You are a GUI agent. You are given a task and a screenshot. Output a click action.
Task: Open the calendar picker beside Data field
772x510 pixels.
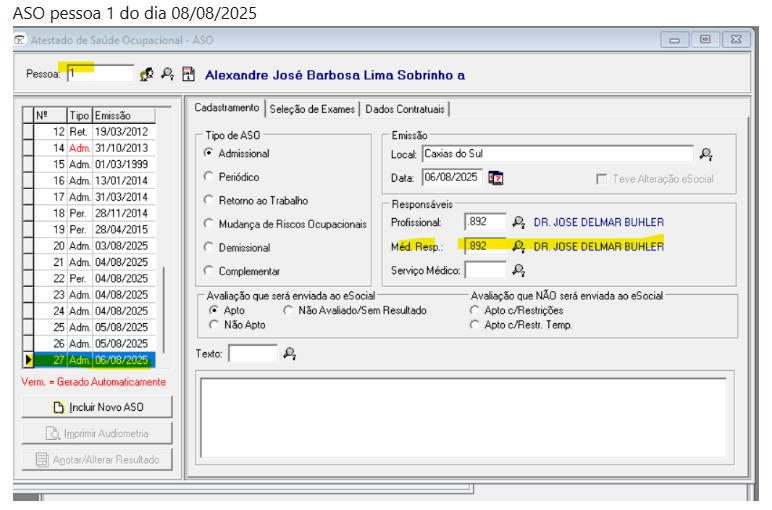(496, 178)
